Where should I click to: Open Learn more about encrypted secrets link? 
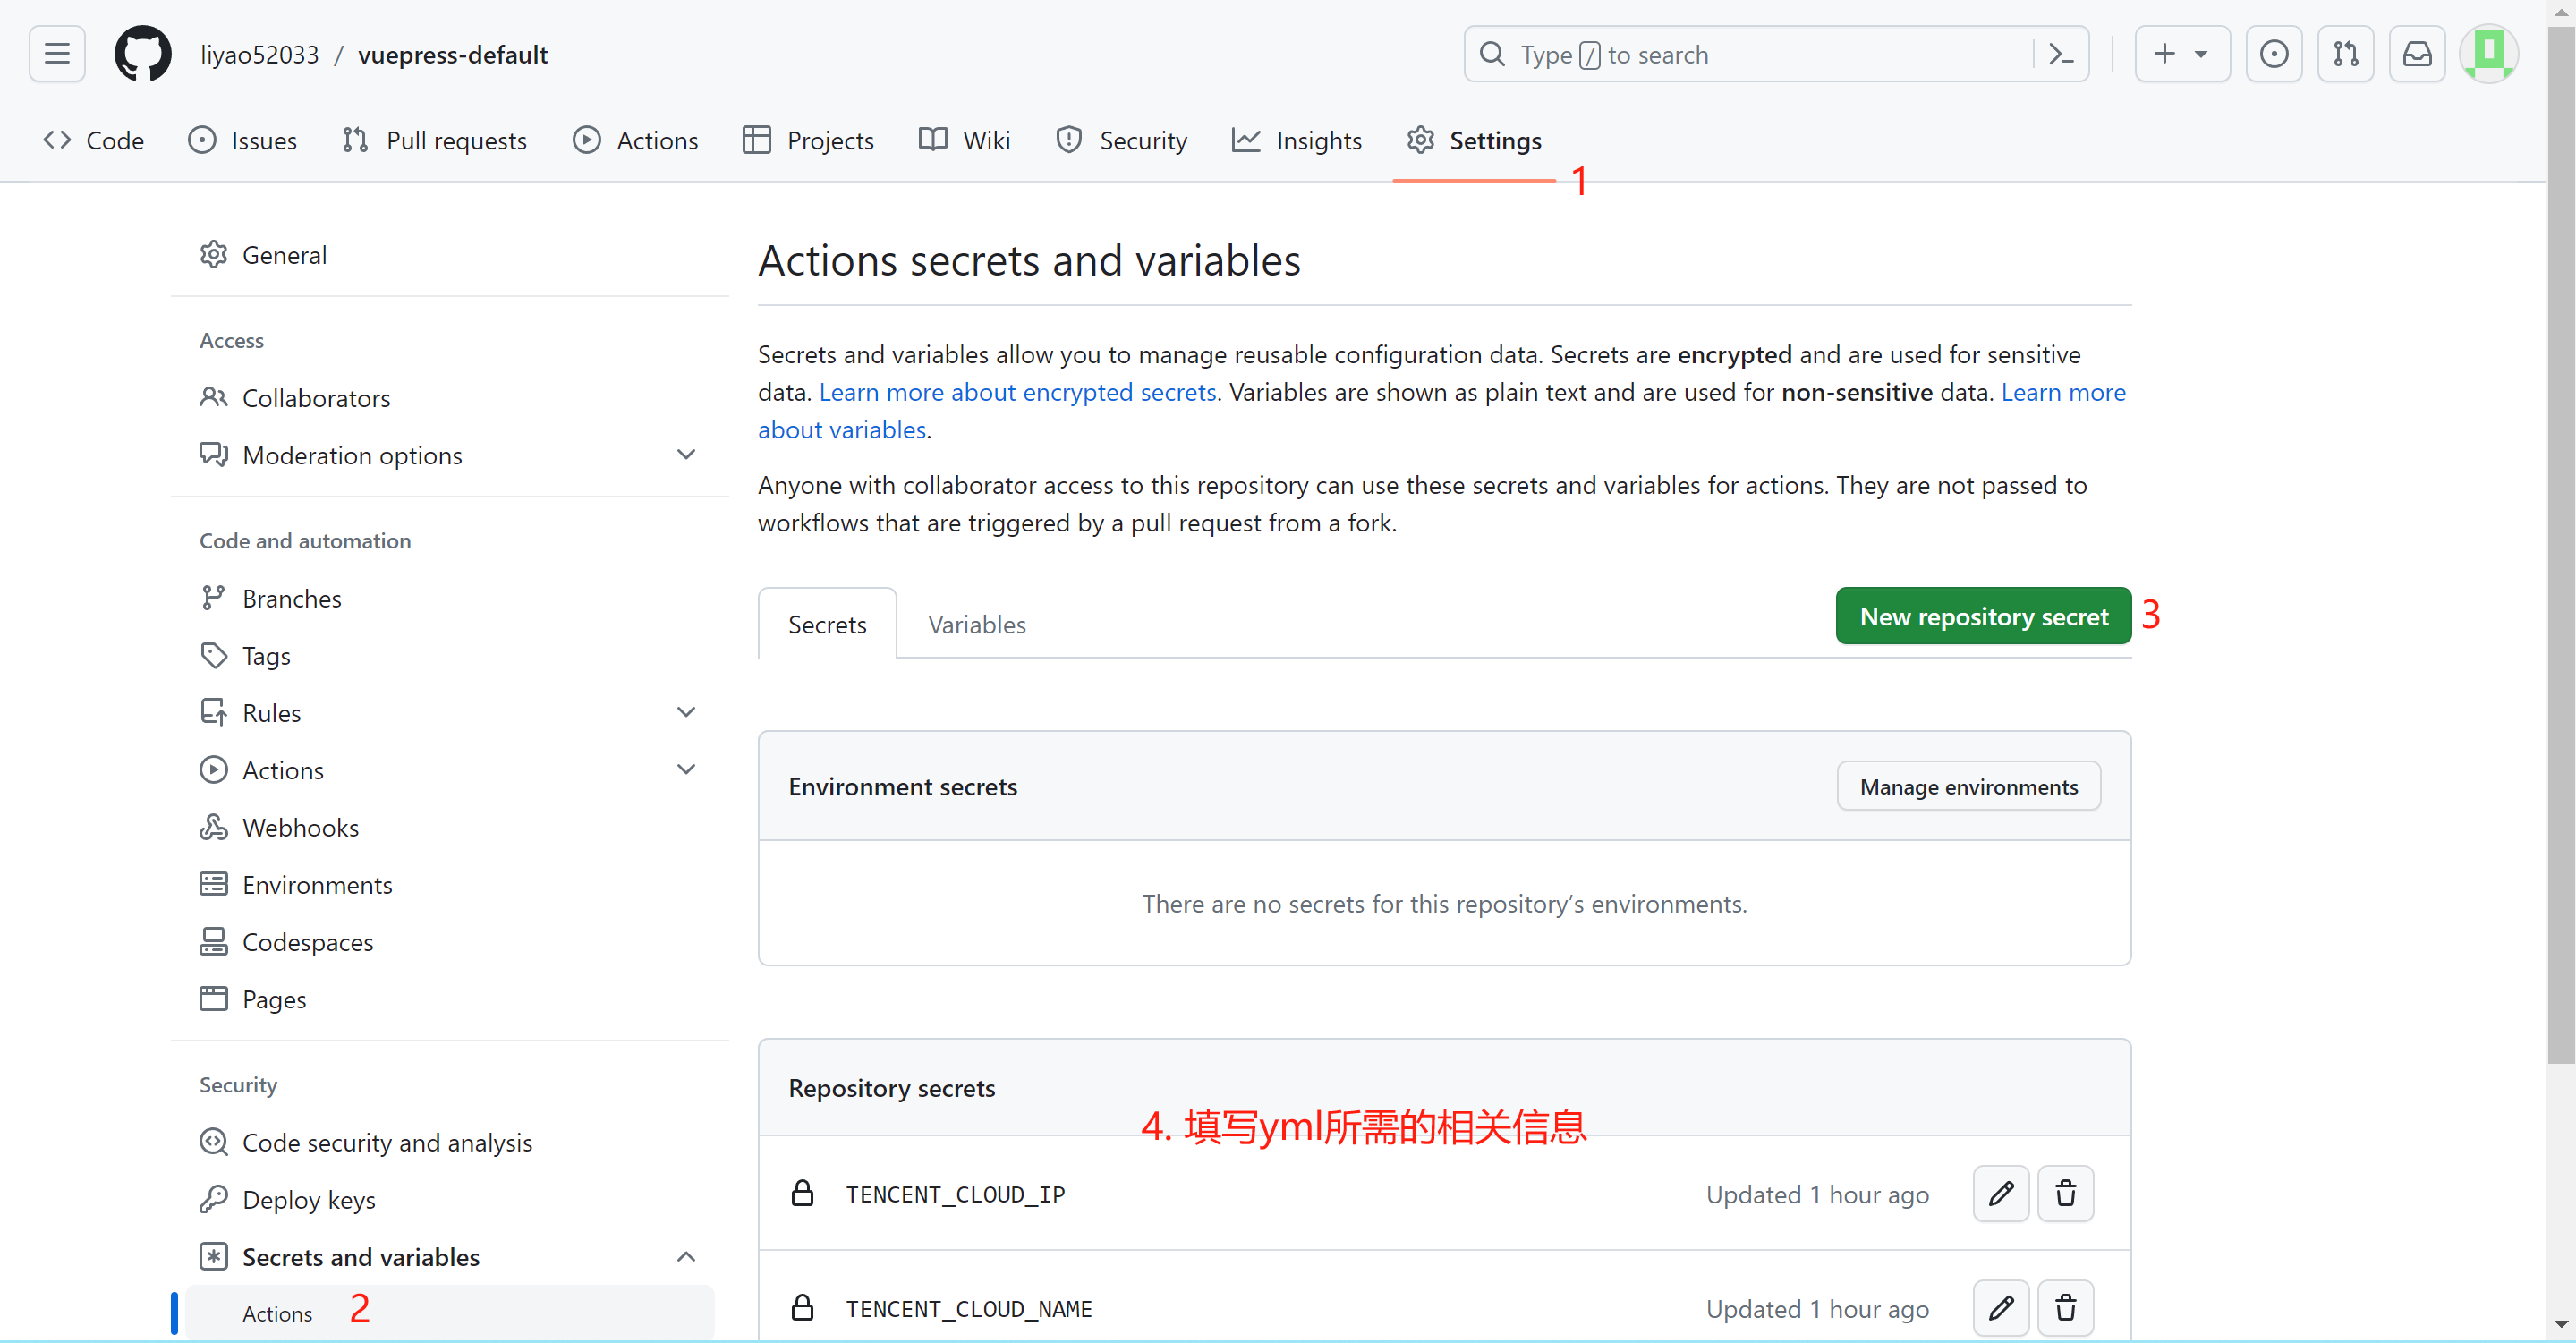(1017, 392)
